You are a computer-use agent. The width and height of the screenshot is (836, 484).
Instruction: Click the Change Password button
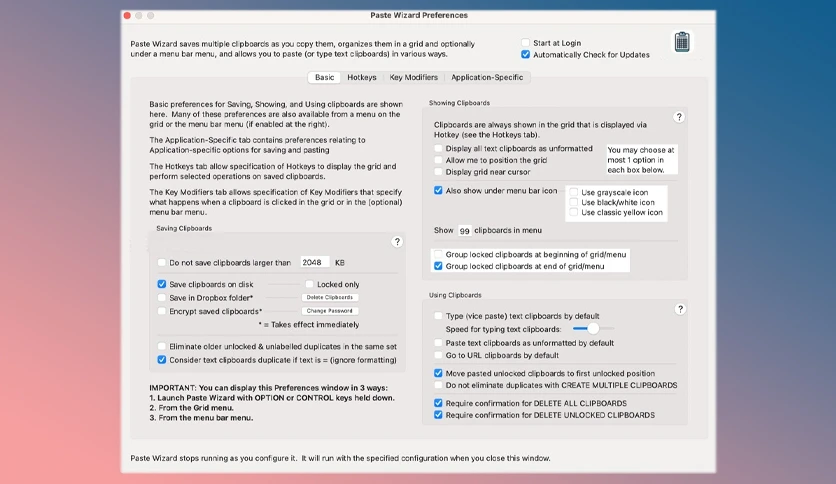pos(329,311)
